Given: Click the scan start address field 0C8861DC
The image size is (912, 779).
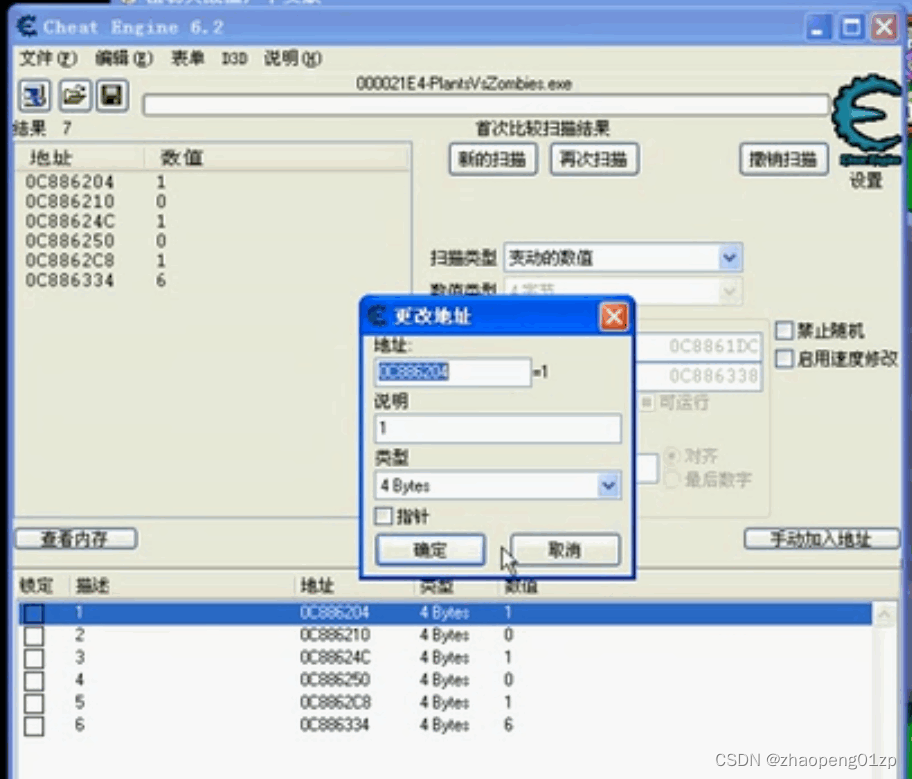Looking at the screenshot, I should pos(698,346).
